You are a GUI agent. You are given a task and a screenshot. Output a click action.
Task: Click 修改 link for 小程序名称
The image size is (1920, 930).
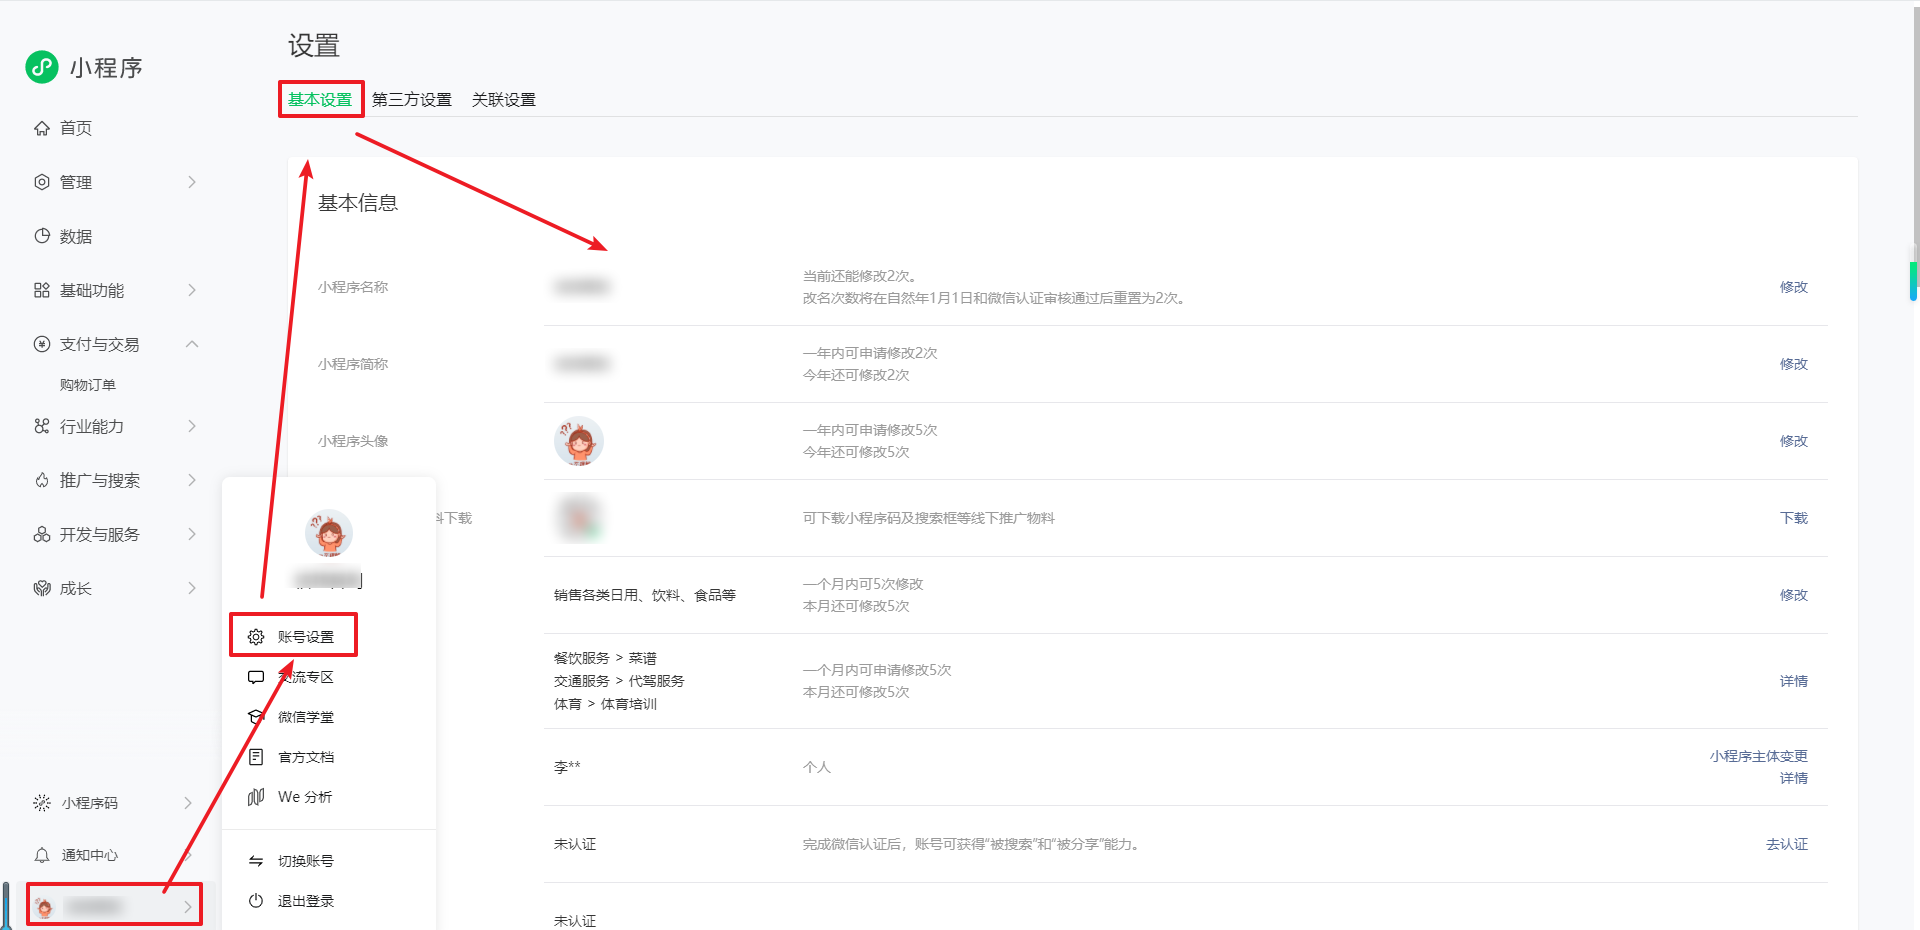pyautogui.click(x=1793, y=287)
